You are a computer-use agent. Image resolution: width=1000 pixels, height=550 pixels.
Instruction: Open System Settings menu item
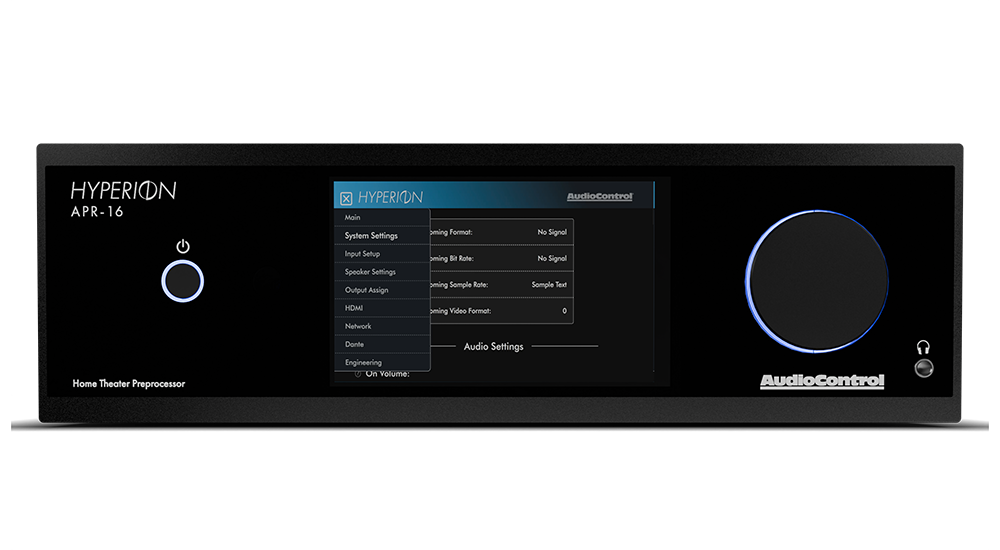point(382,235)
